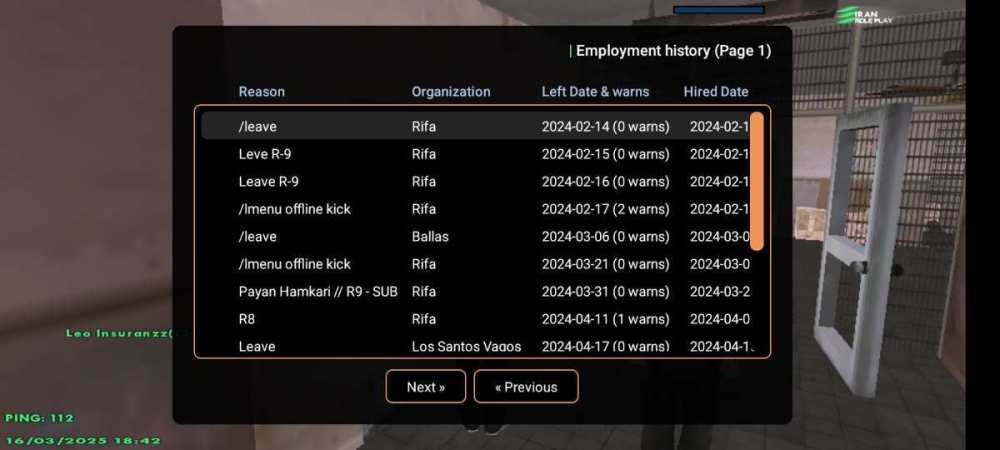Click the 16/03/2025 18:42 timestamp
This screenshot has width=1000, height=450.
[83, 440]
